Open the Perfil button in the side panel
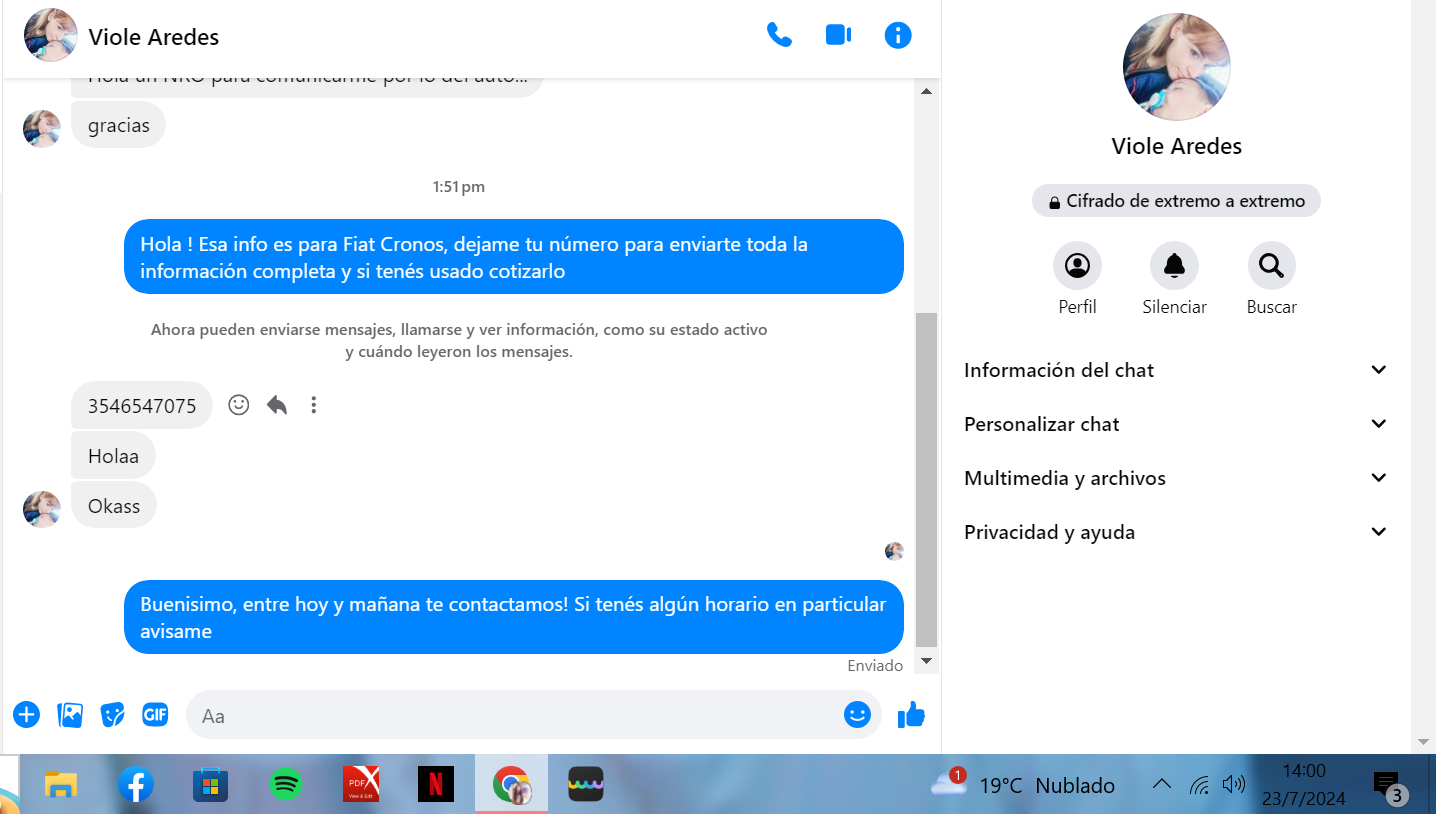Image resolution: width=1436 pixels, height=814 pixels. 1077,266
